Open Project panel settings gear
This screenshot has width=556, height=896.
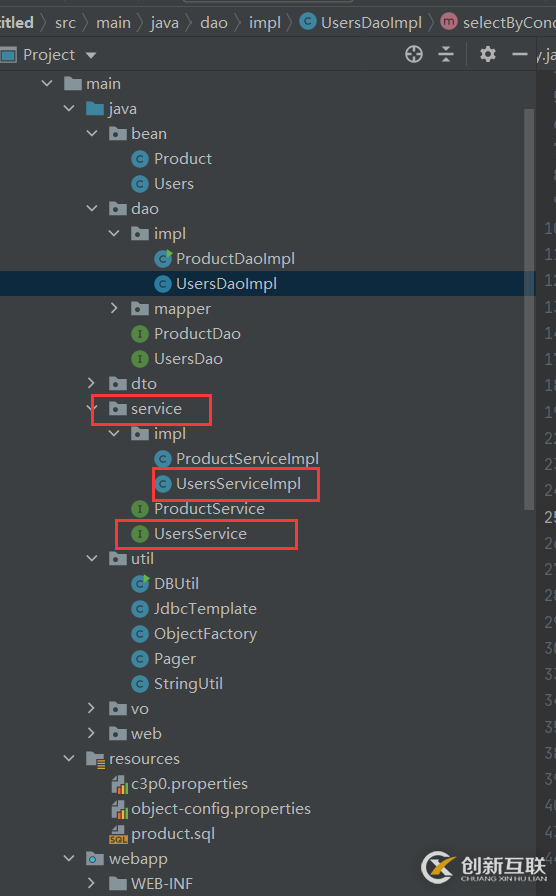[x=487, y=54]
